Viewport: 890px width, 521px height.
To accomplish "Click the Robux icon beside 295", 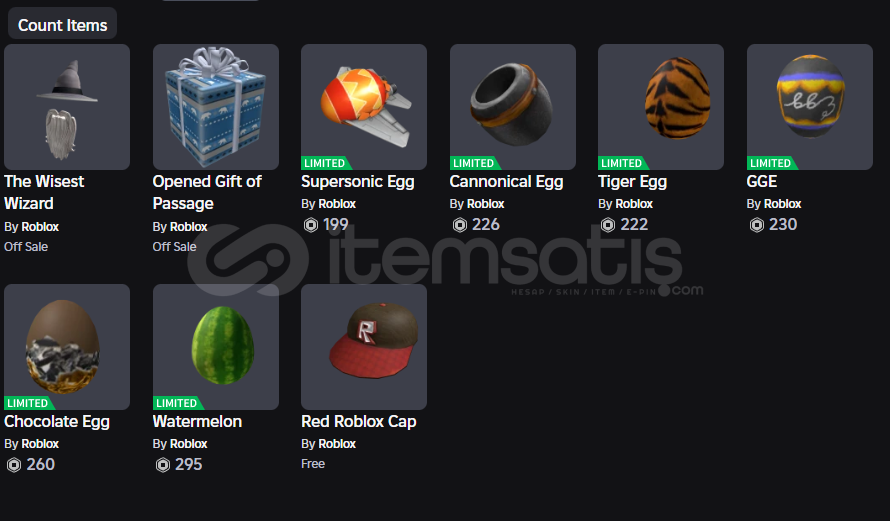I will [162, 465].
